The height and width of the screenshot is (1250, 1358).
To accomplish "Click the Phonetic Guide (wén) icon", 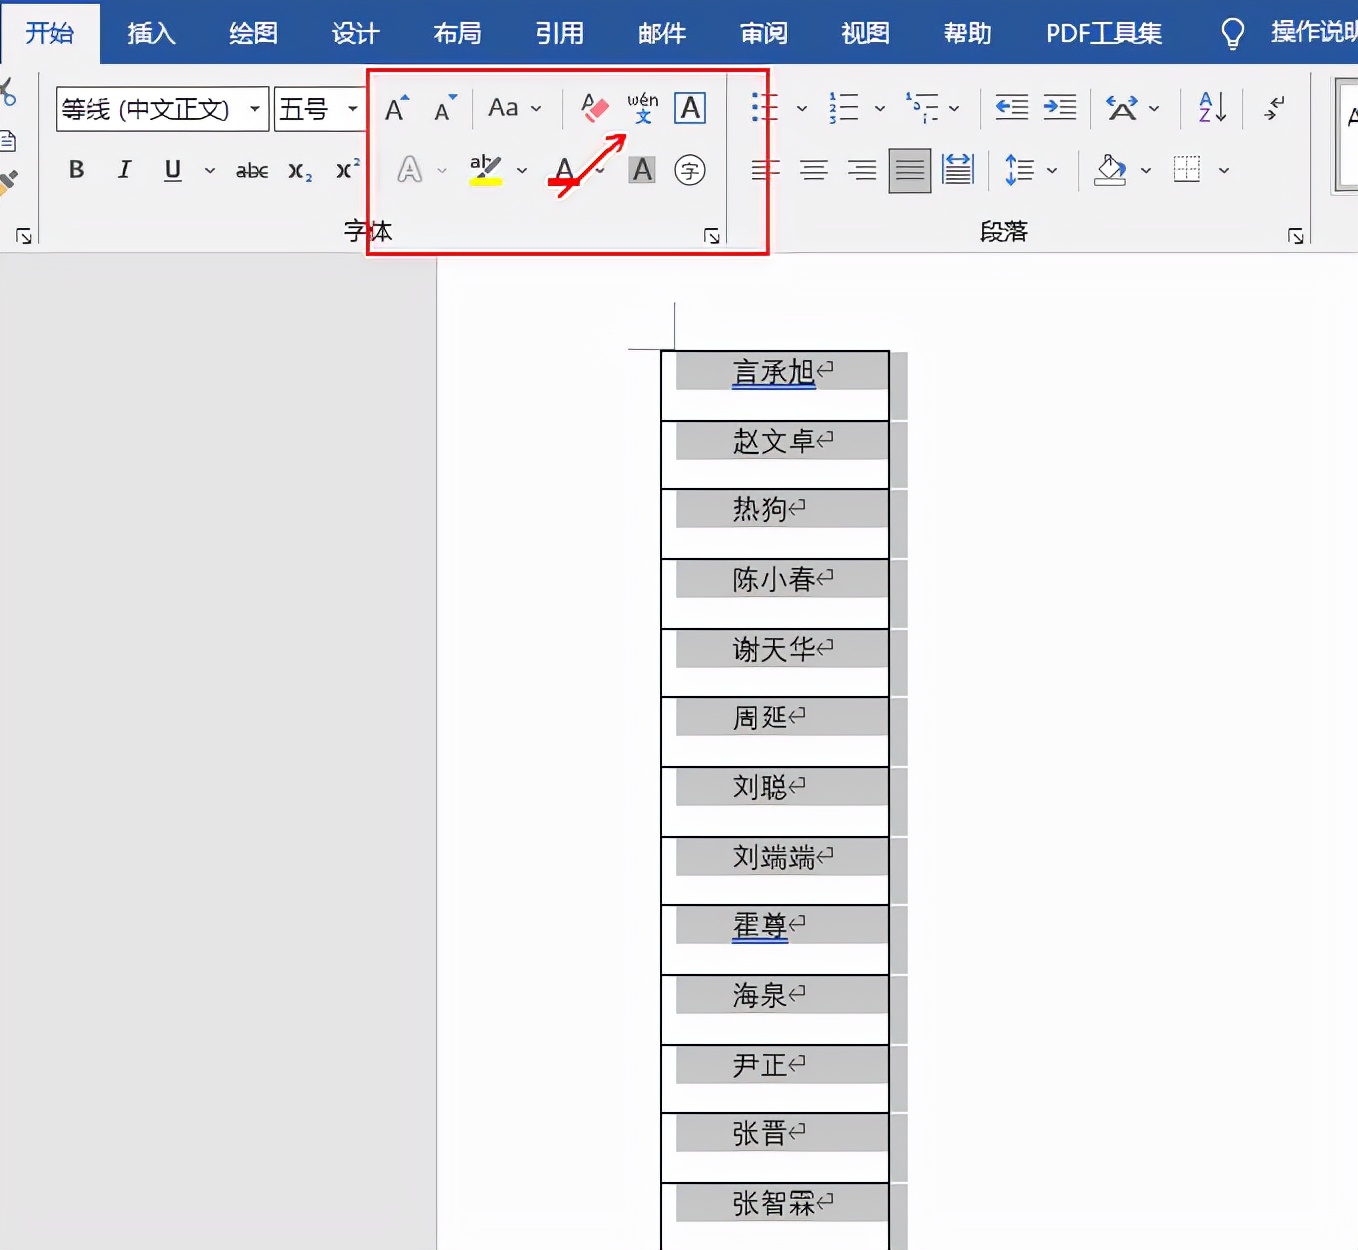I will click(642, 108).
